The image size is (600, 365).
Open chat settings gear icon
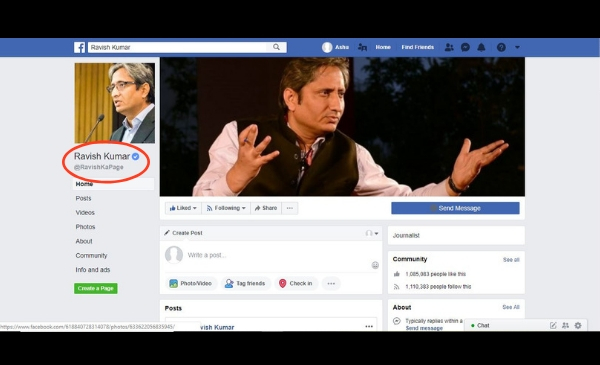tap(578, 325)
